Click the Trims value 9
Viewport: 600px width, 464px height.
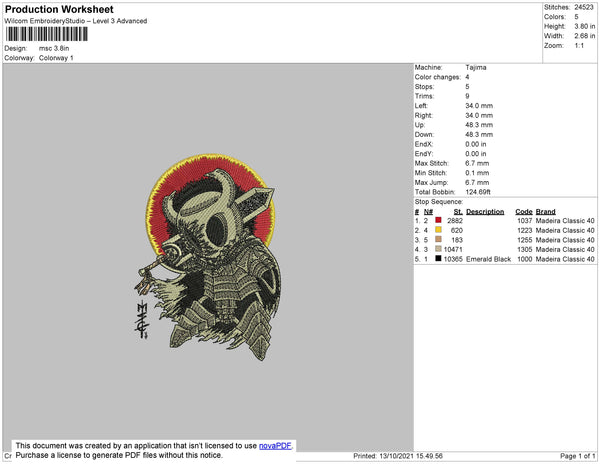467,96
